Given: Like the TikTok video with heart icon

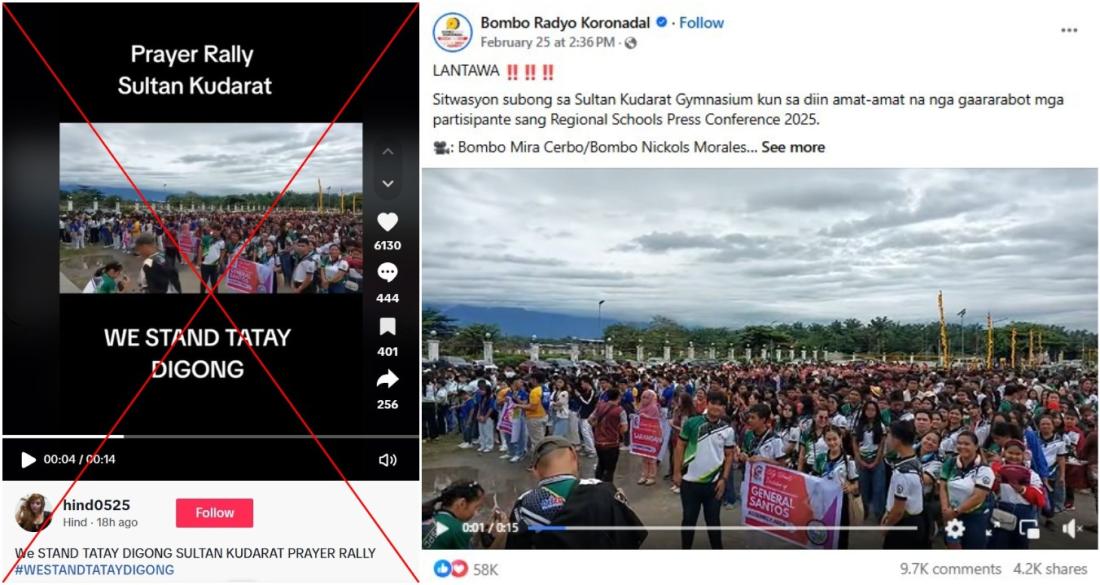Looking at the screenshot, I should click(387, 222).
